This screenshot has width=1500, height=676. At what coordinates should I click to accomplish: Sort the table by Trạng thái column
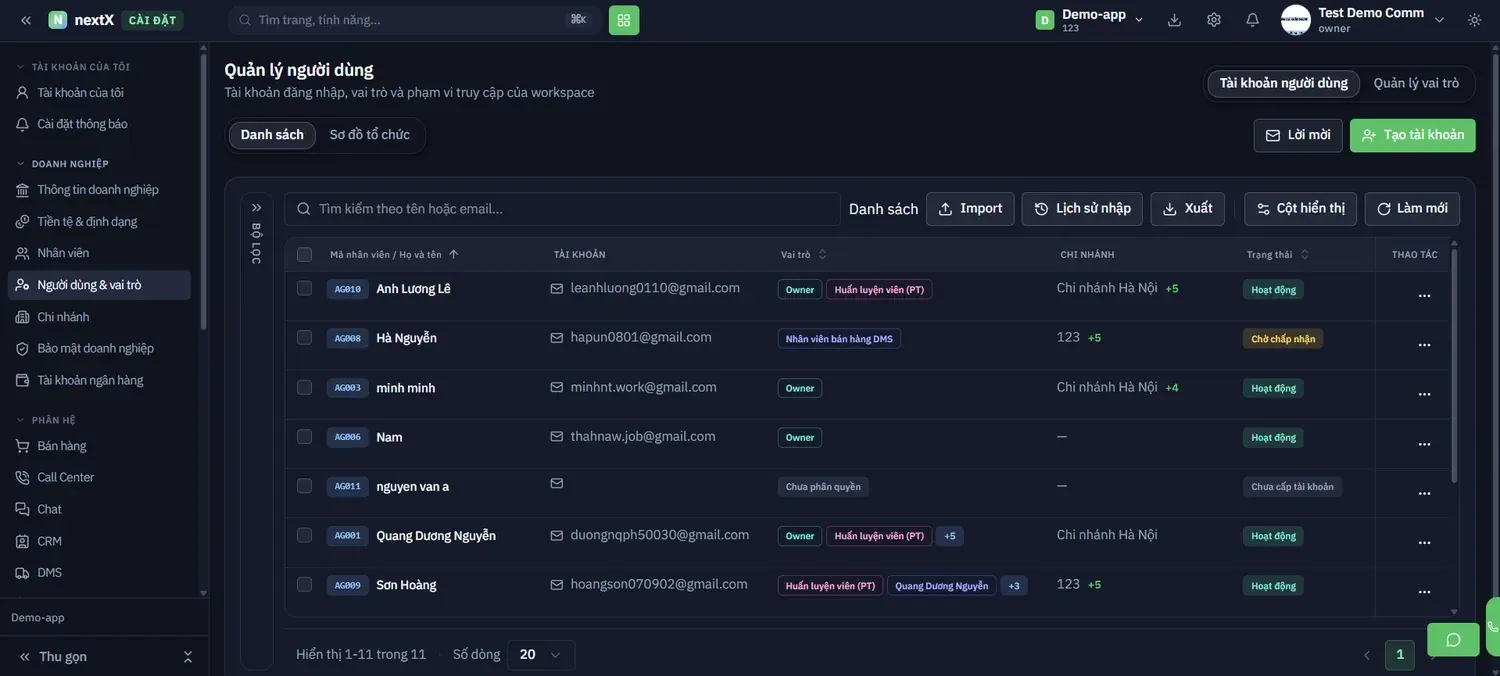pyautogui.click(x=1277, y=254)
